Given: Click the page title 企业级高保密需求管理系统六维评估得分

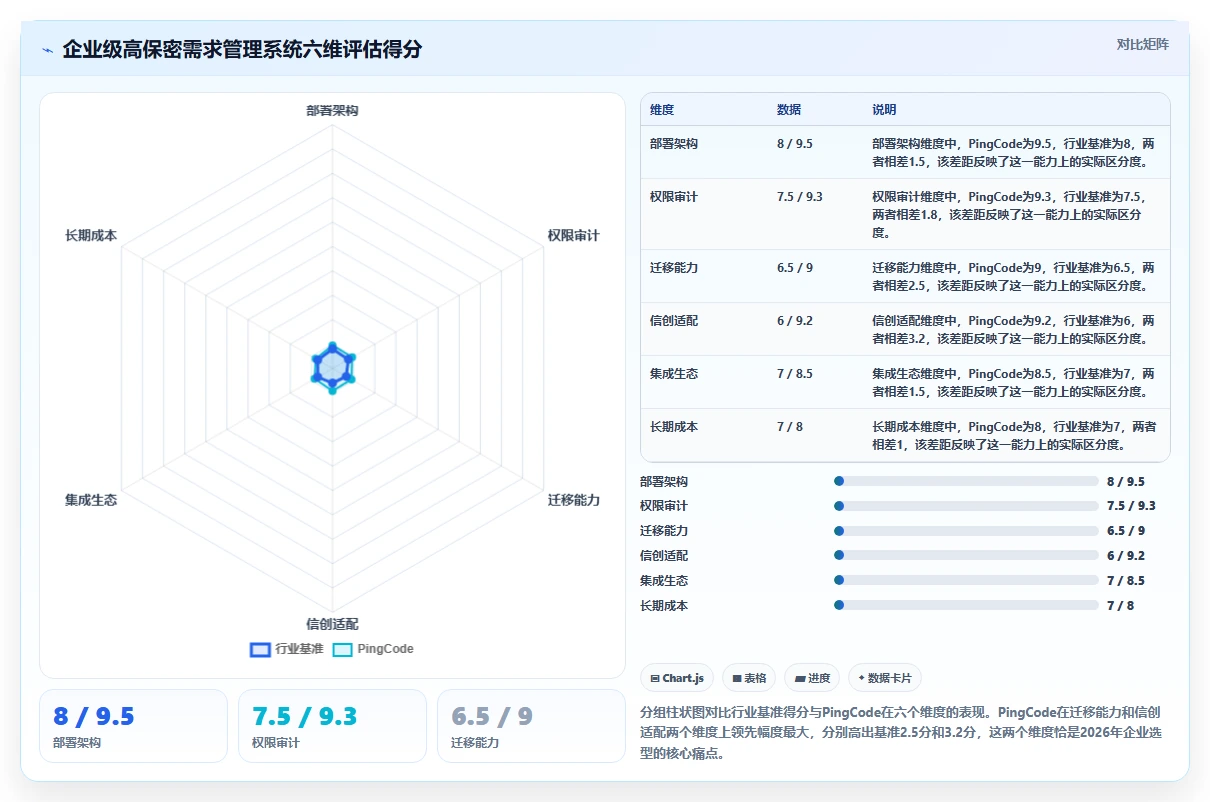Looking at the screenshot, I should 243,50.
